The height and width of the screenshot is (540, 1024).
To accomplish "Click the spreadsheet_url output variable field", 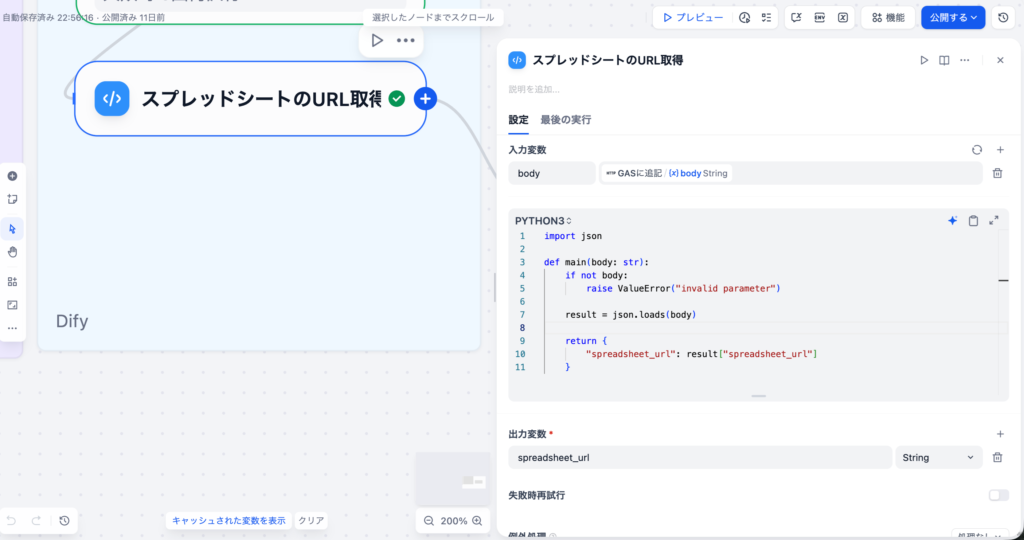I will [700, 457].
